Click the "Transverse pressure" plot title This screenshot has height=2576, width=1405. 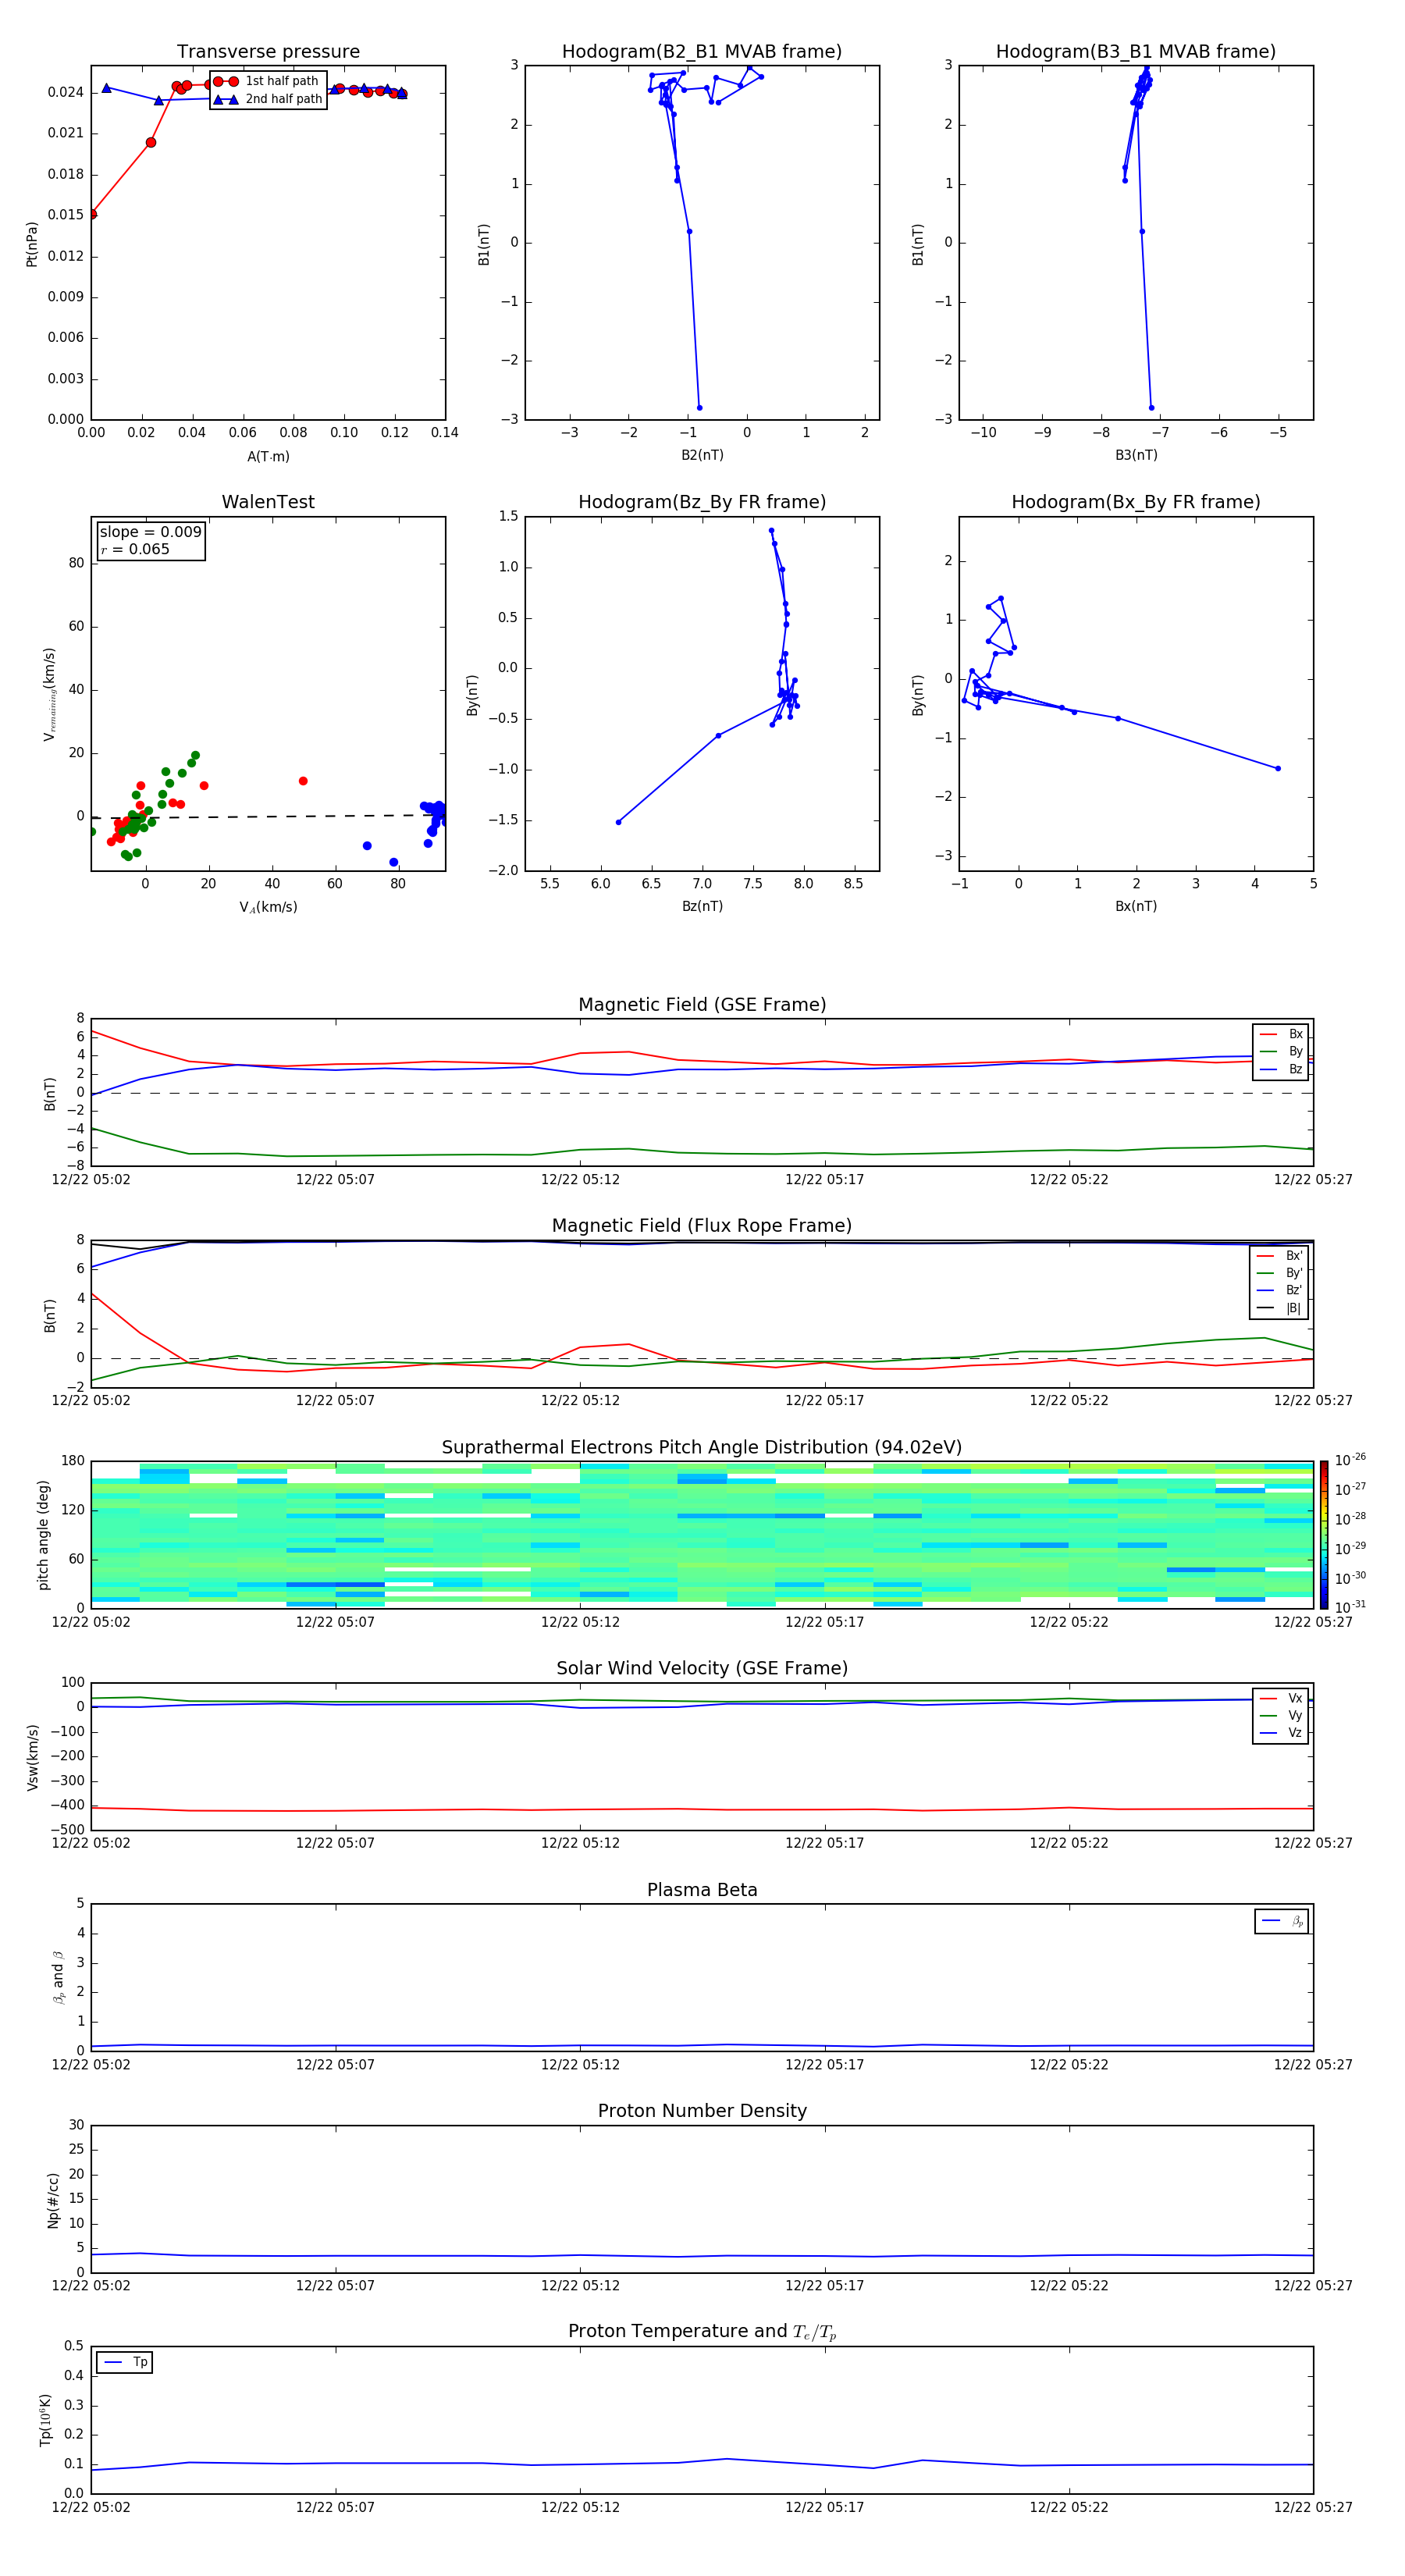[x=268, y=52]
